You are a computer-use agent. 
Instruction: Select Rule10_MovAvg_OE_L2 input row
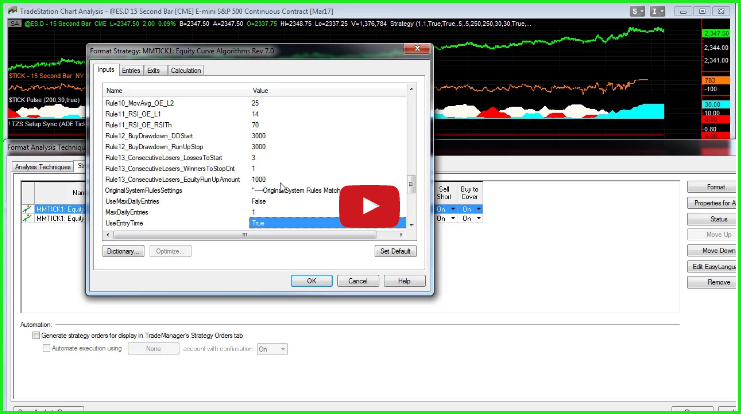tap(254, 103)
